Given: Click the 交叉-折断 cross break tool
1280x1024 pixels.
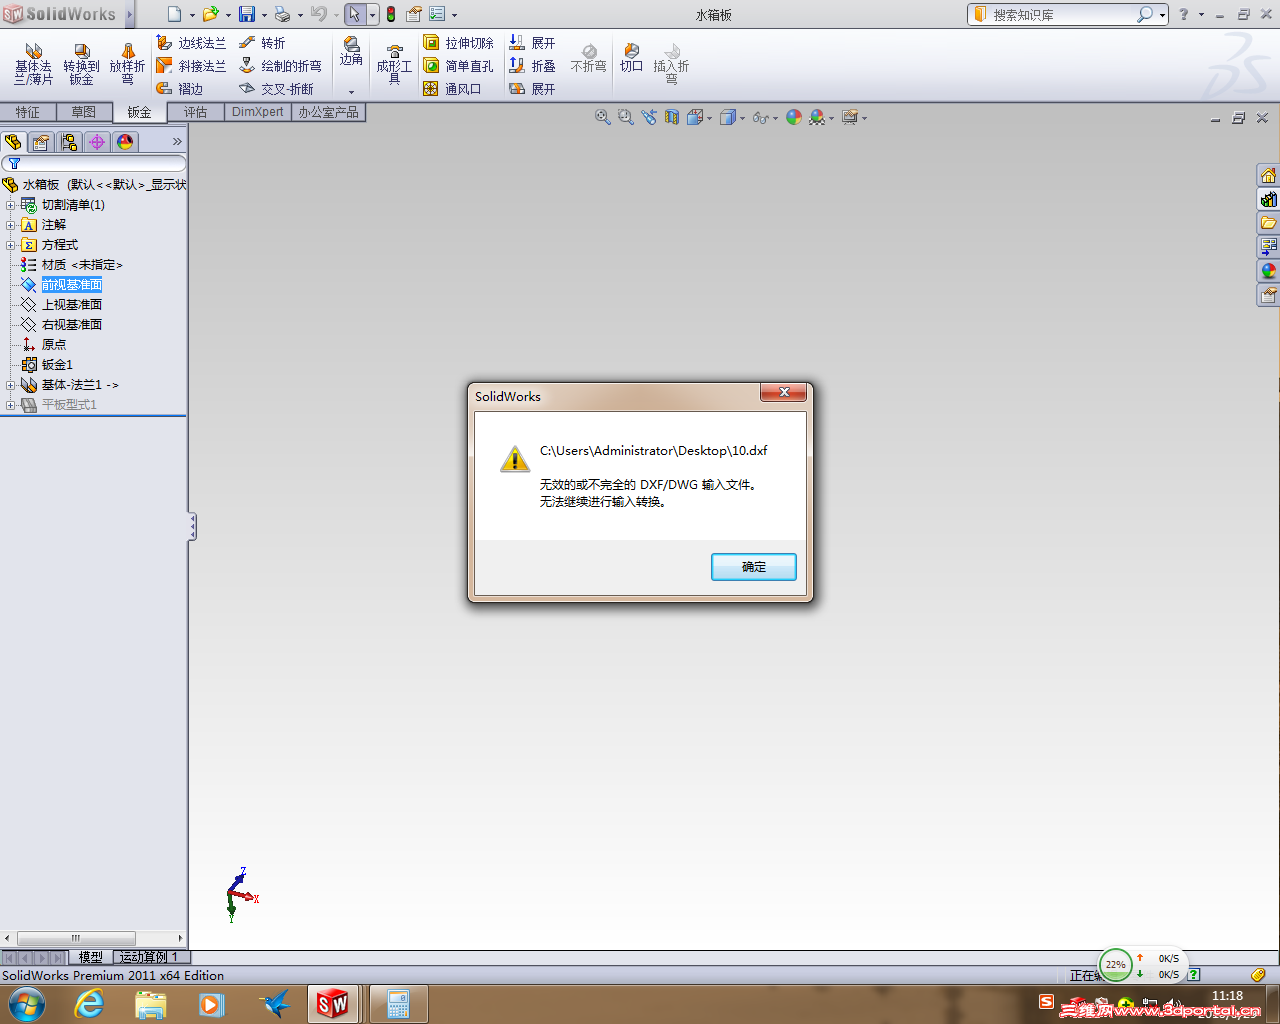Looking at the screenshot, I should [276, 89].
